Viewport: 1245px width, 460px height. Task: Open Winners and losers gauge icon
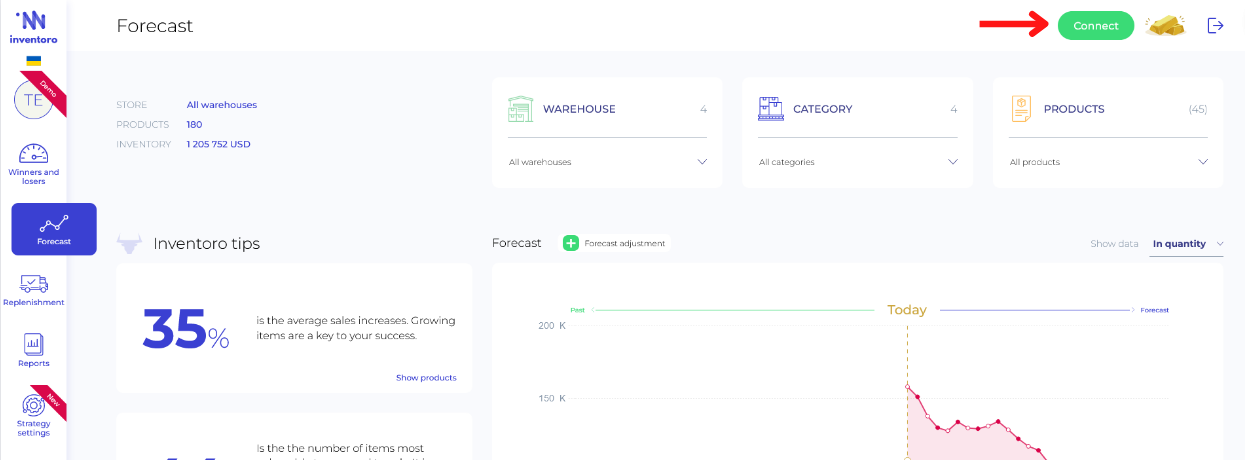coord(34,154)
